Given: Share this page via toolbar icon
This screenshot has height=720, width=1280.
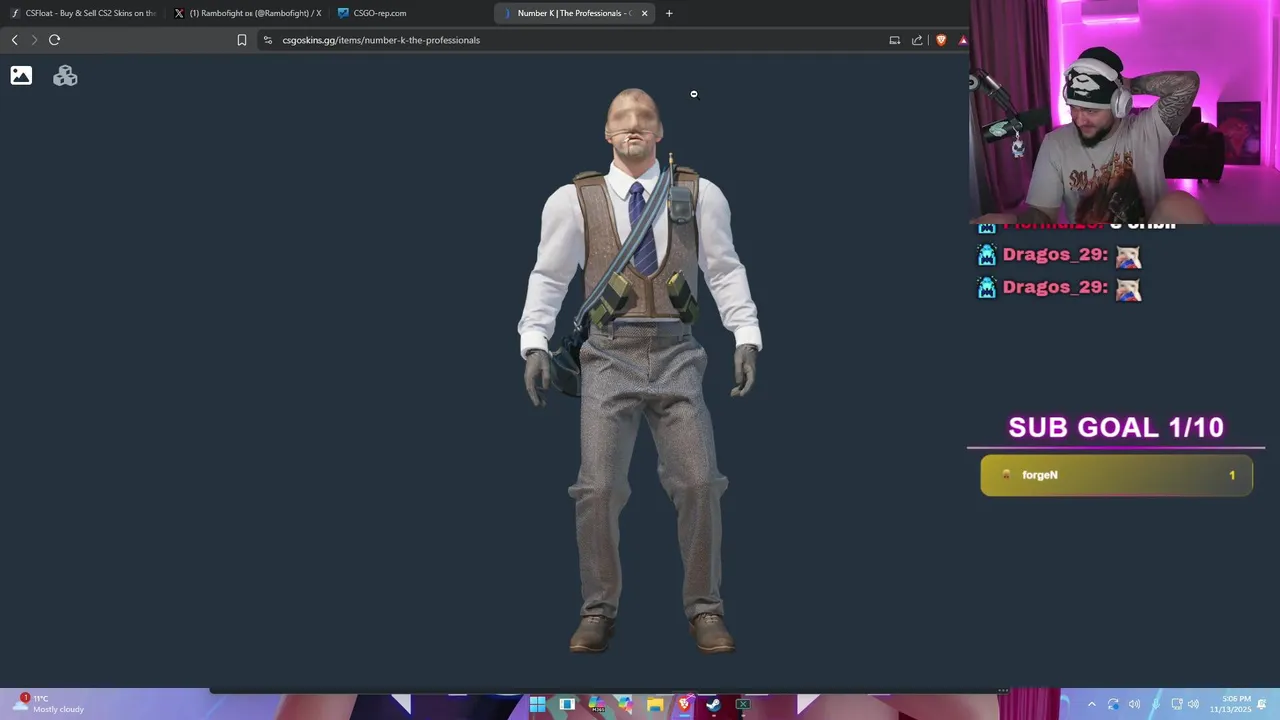Looking at the screenshot, I should pyautogui.click(x=917, y=40).
